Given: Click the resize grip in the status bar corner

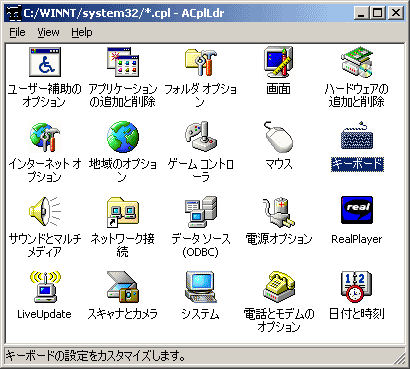Looking at the screenshot, I should pos(399,359).
